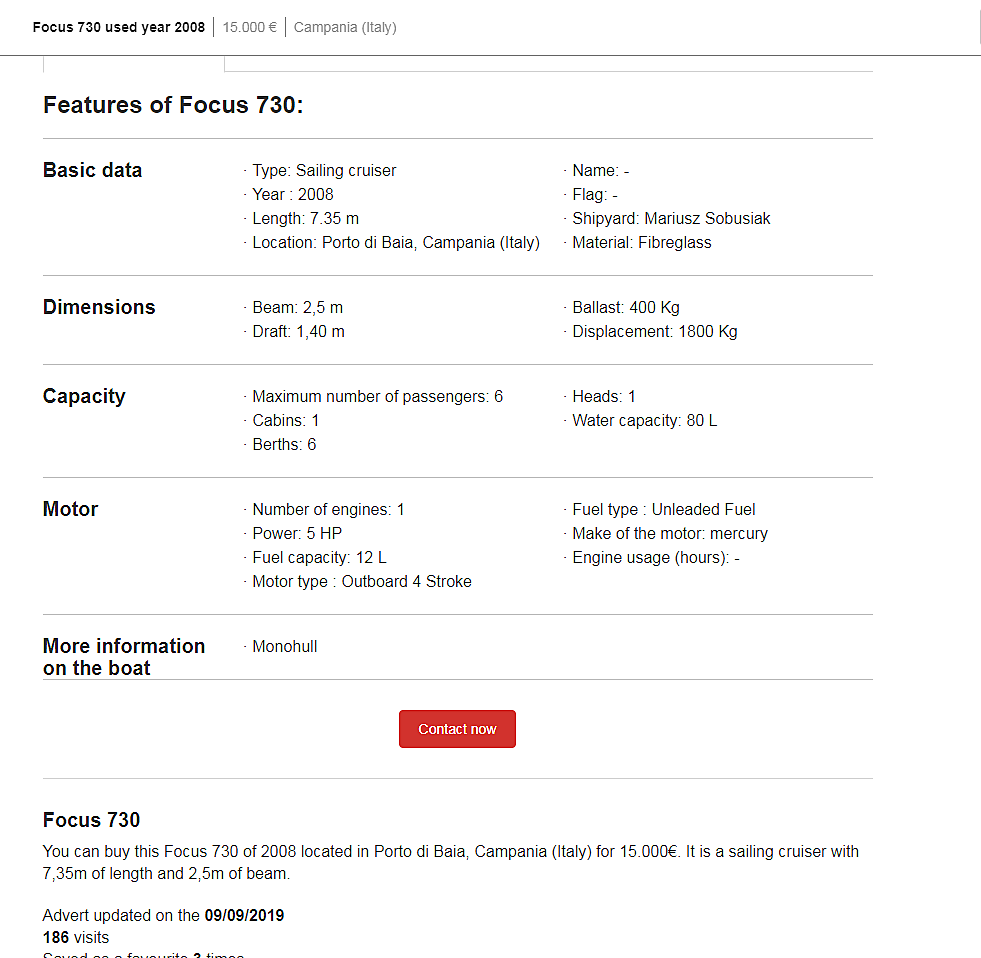Click the 'Motor' section heading
The height and width of the screenshot is (958, 981).
[71, 509]
